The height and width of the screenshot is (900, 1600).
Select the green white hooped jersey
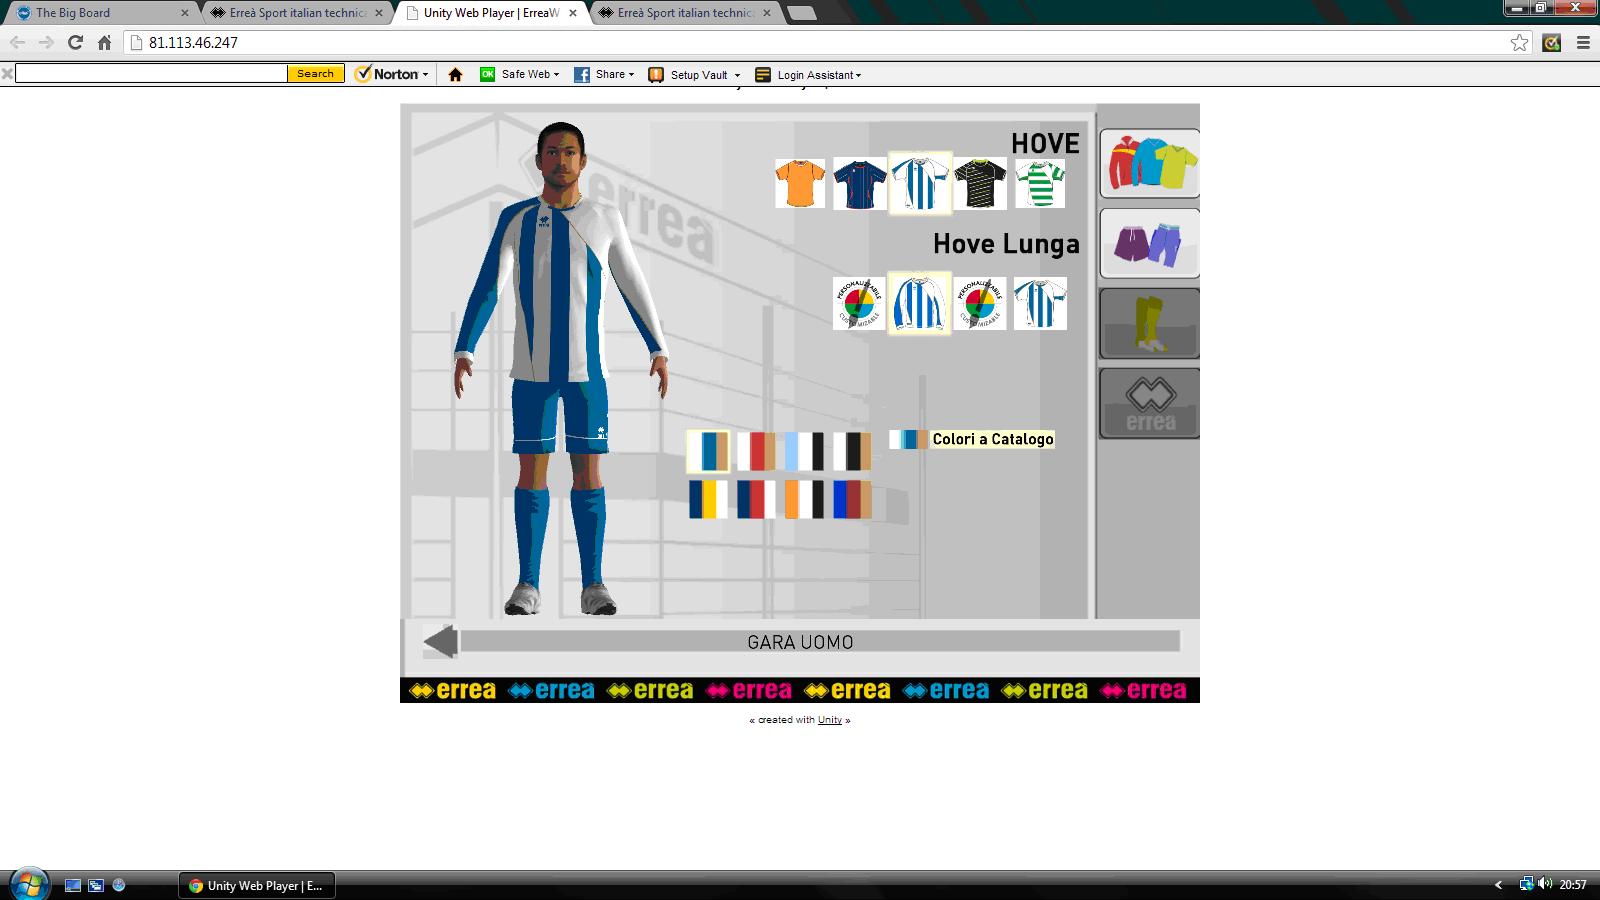[1040, 183]
